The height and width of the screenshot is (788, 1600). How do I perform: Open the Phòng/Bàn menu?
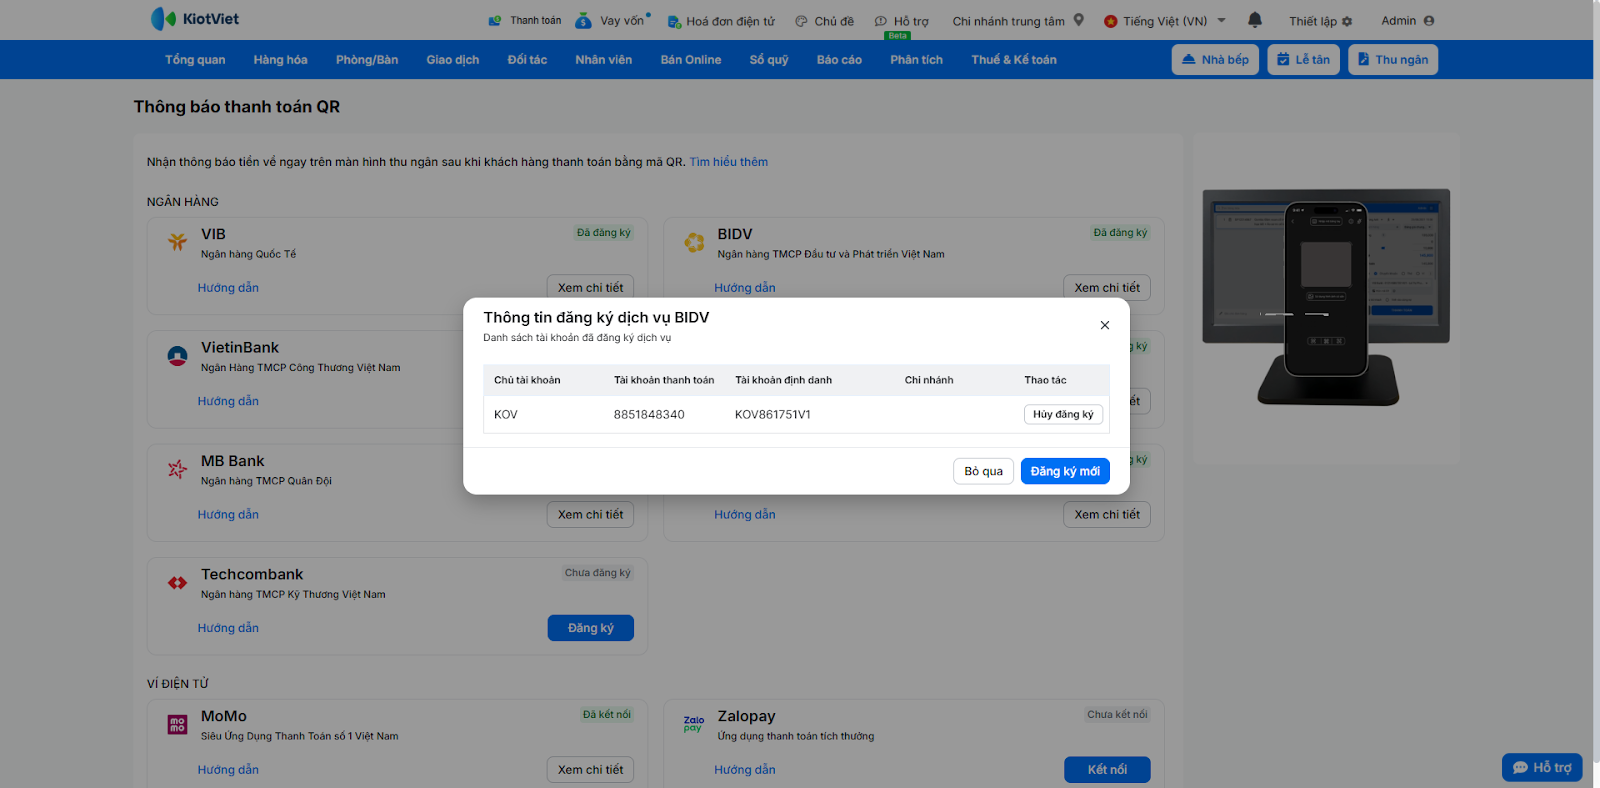(x=367, y=60)
